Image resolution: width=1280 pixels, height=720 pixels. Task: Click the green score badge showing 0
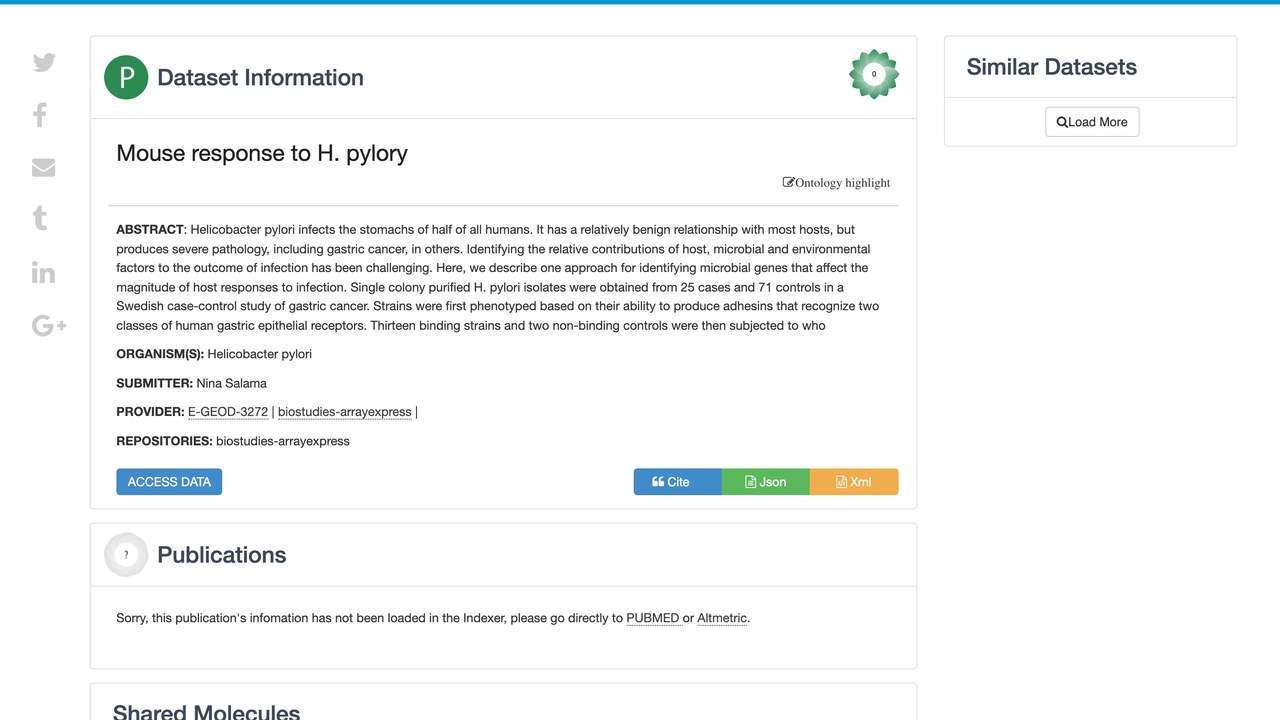tap(874, 74)
